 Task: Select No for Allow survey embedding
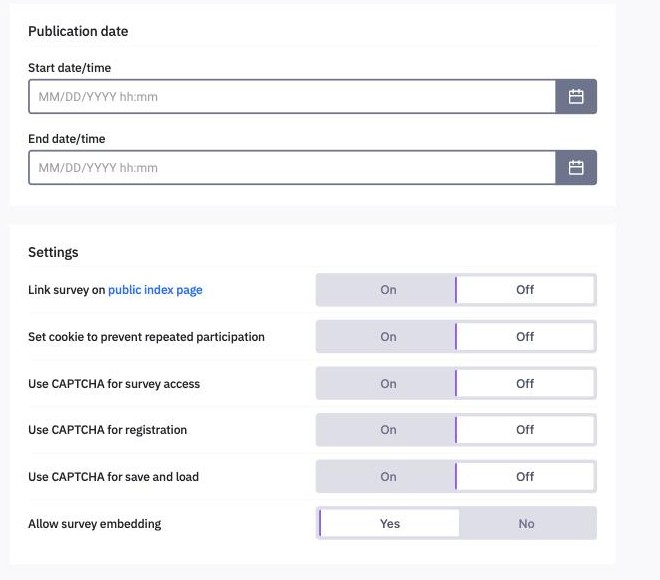pos(527,524)
